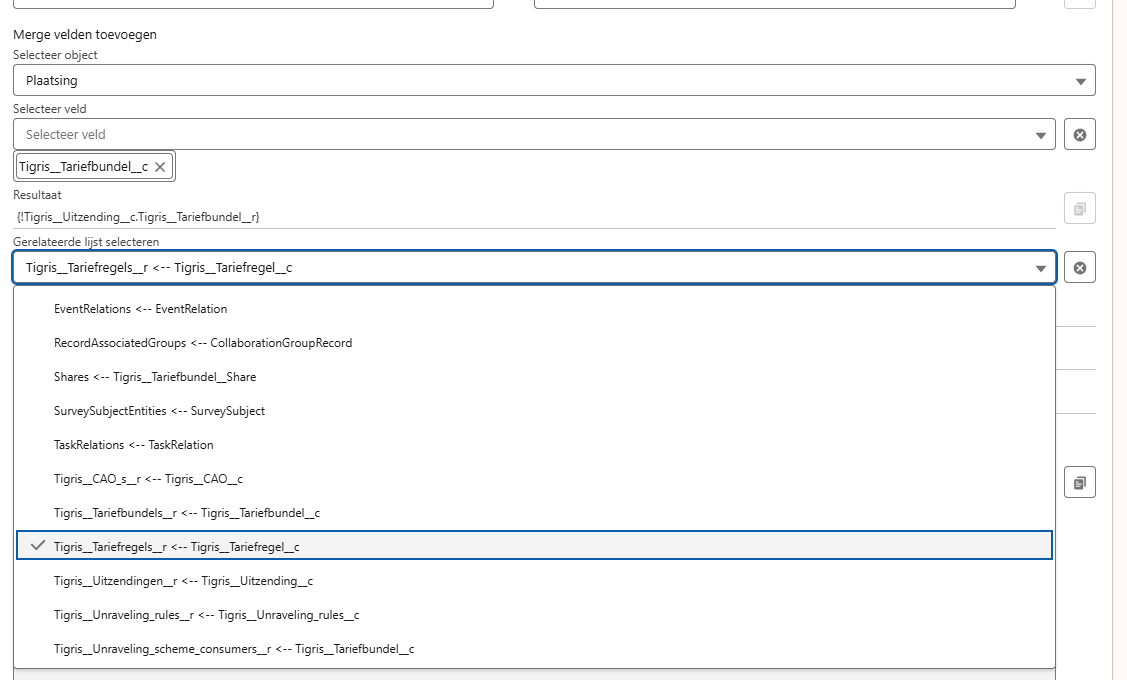This screenshot has width=1127, height=680.
Task: Open the Selecteer object dropdown showing Plaatsing
Action: [554, 80]
